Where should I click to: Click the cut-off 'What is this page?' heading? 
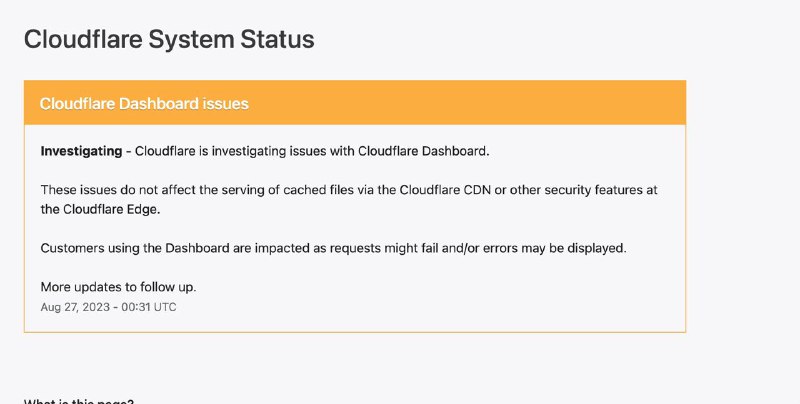click(x=78, y=400)
